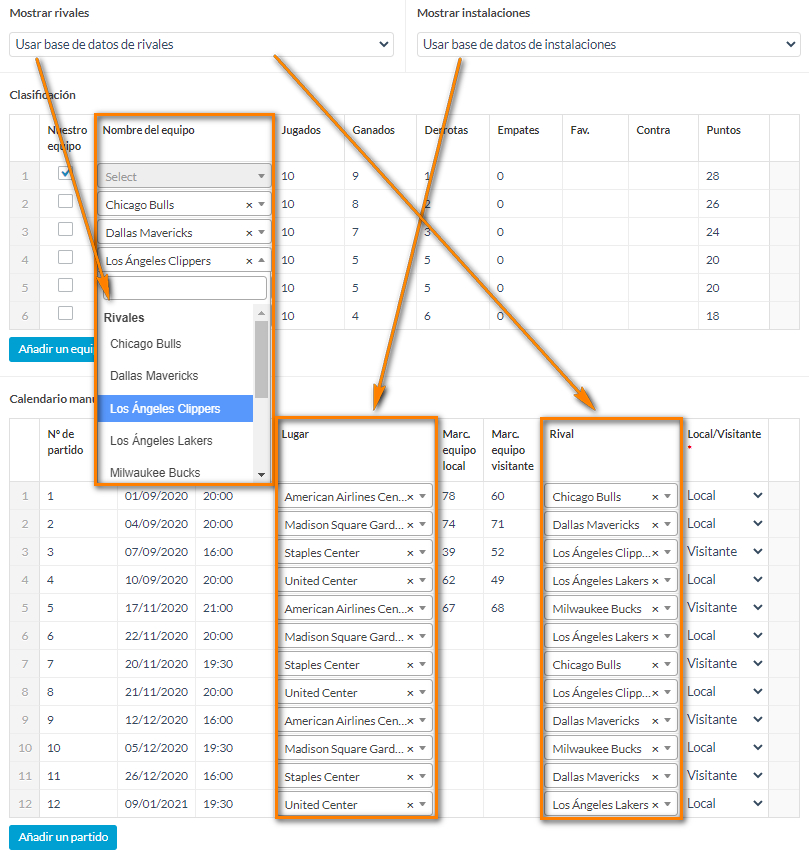Click the Añadir un partido button

[x=63, y=837]
